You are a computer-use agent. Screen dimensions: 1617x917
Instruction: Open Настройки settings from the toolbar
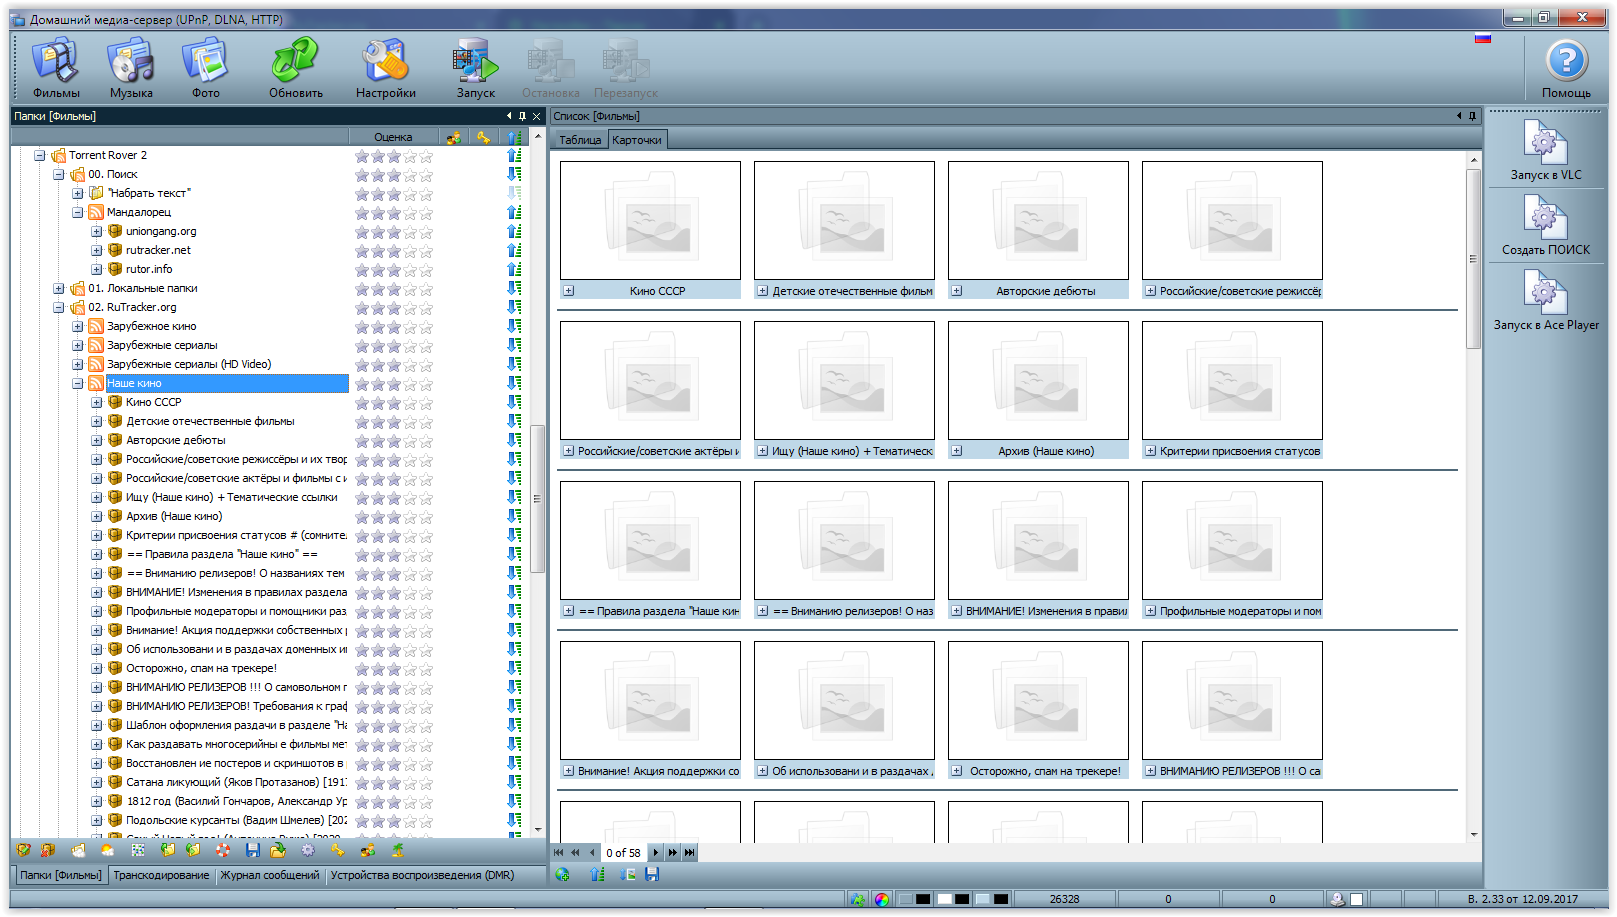tap(385, 67)
